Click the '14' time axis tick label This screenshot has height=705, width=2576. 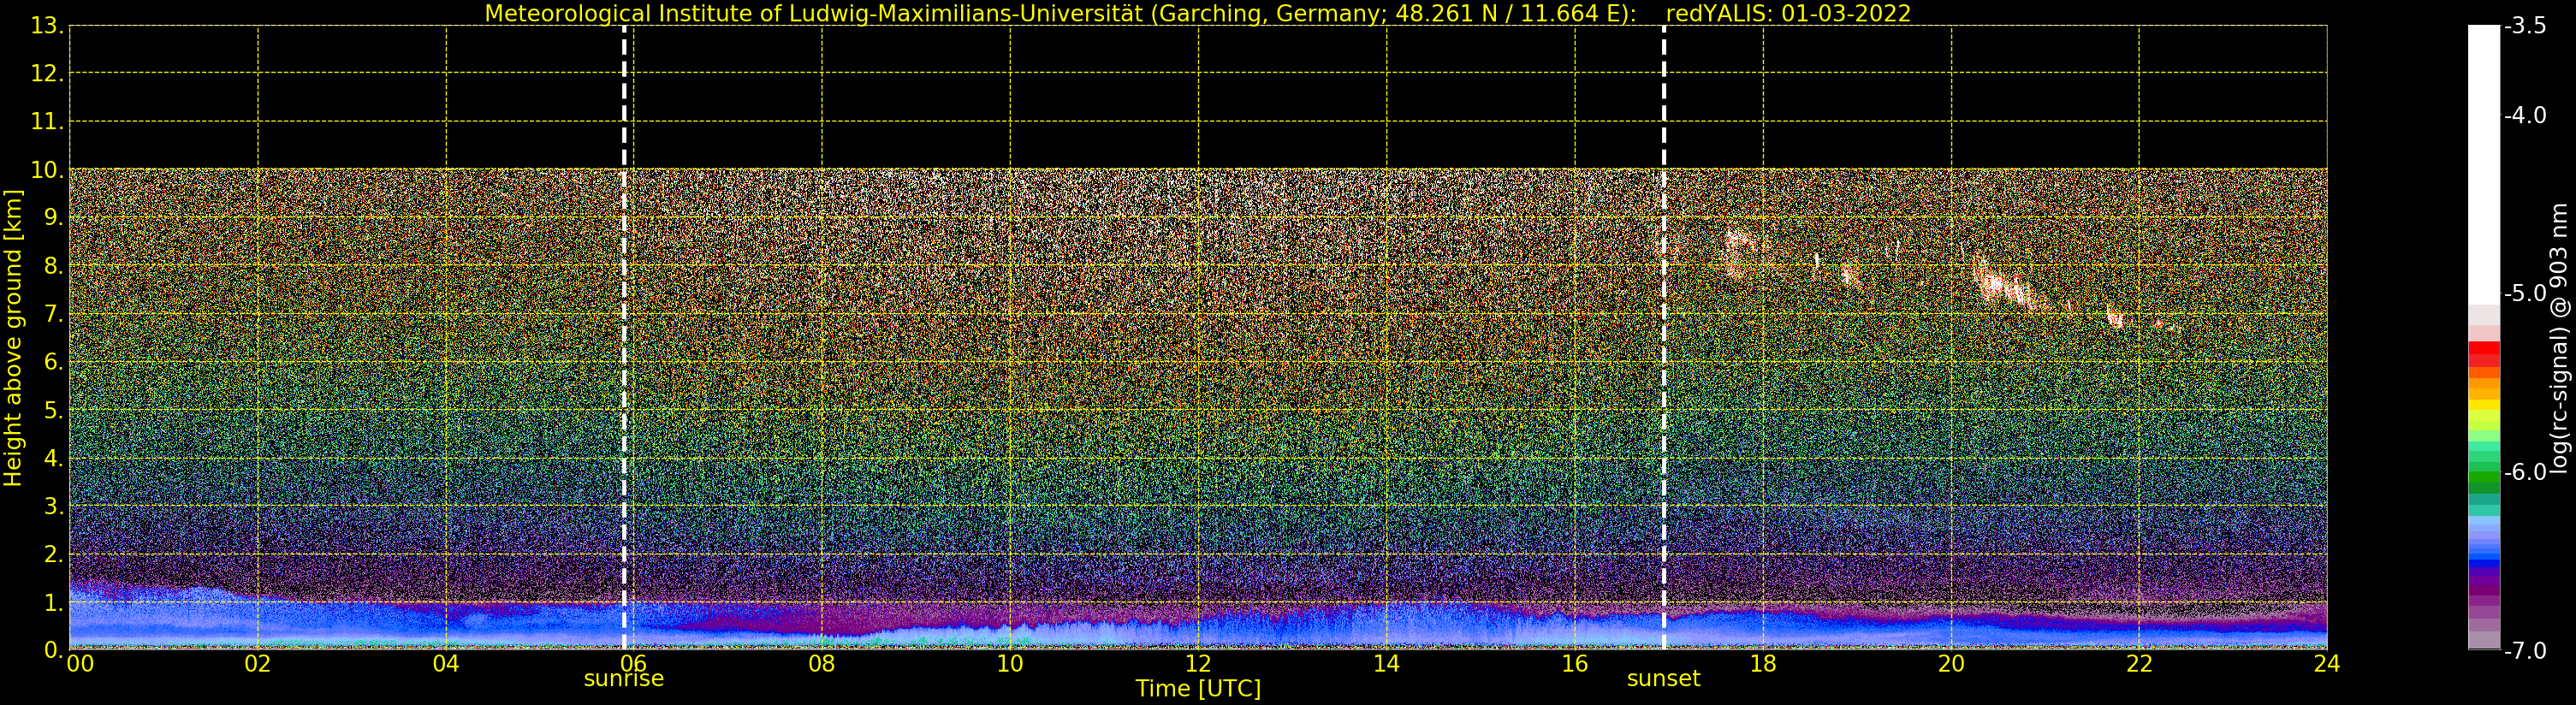click(1386, 663)
